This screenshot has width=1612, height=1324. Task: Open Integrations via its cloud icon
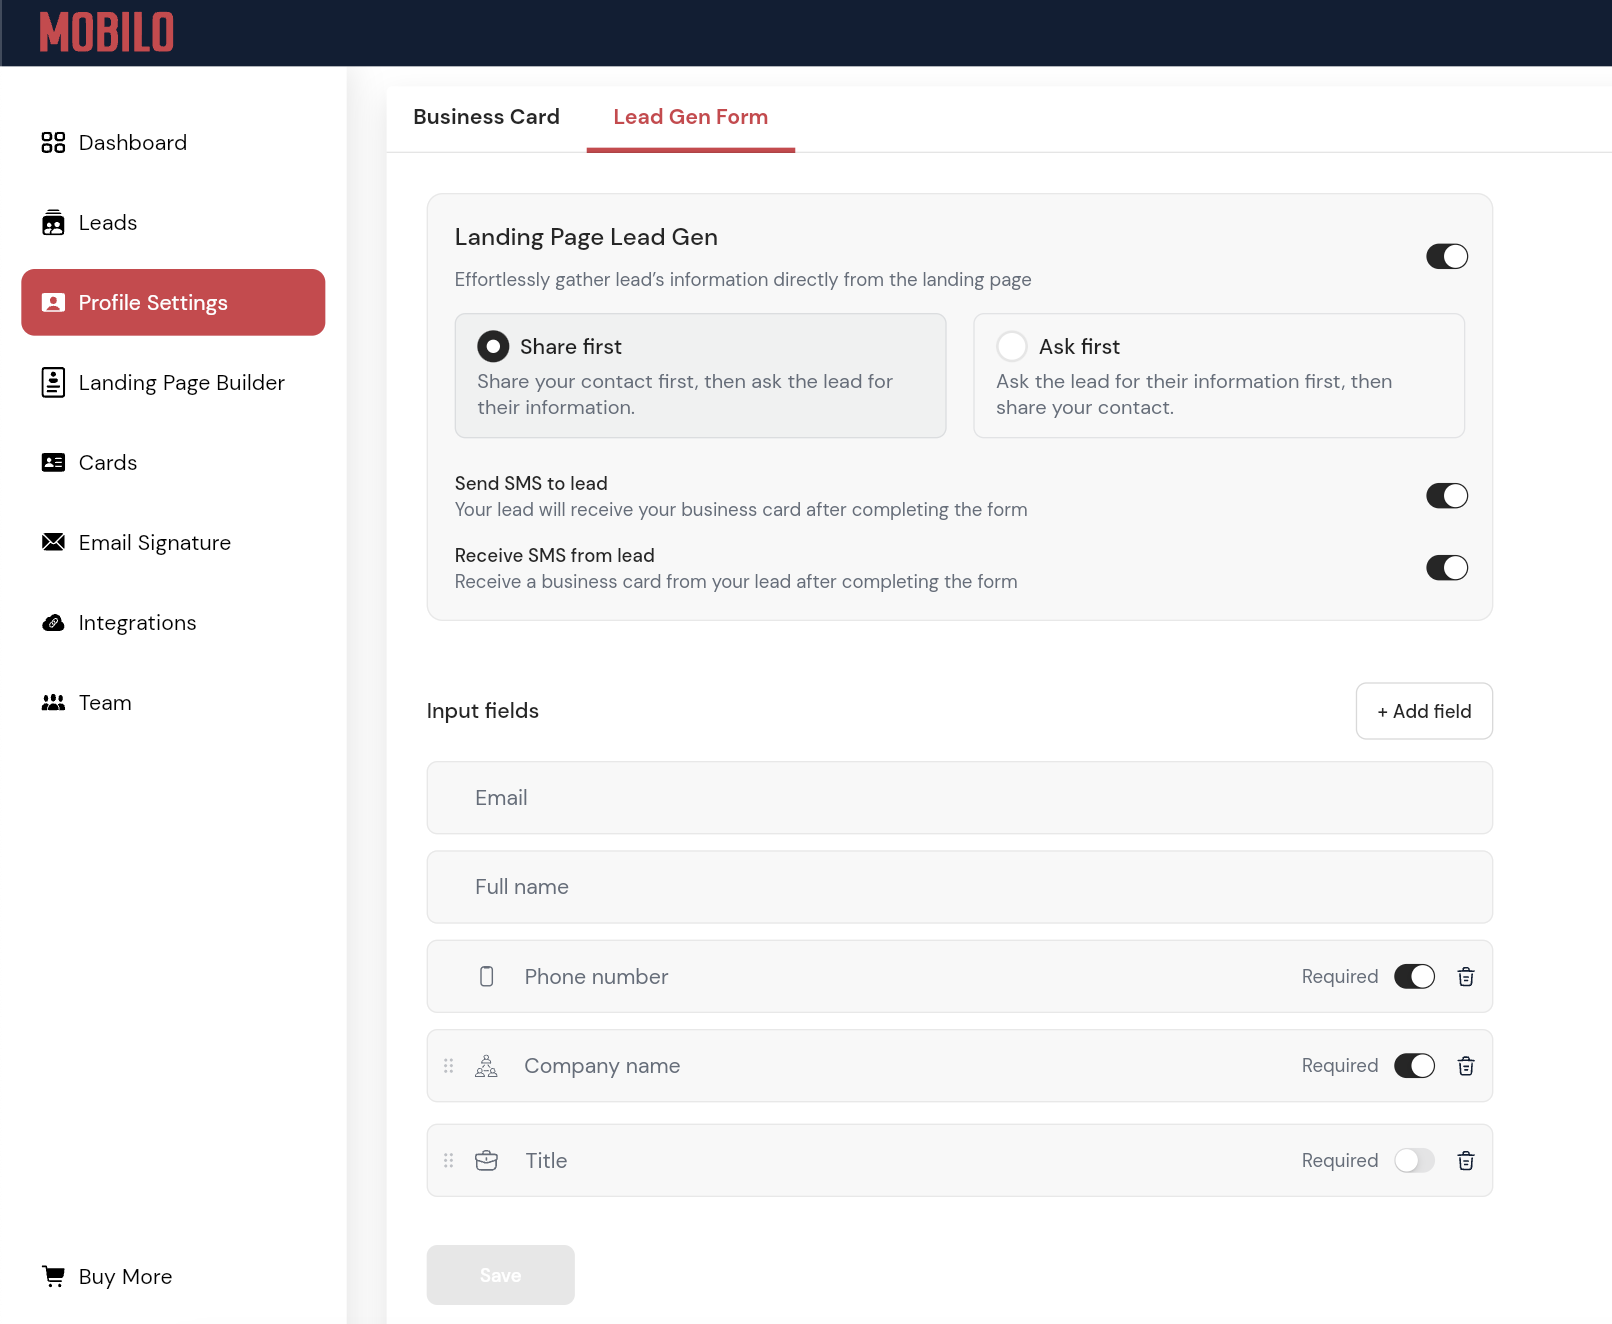pyautogui.click(x=53, y=623)
